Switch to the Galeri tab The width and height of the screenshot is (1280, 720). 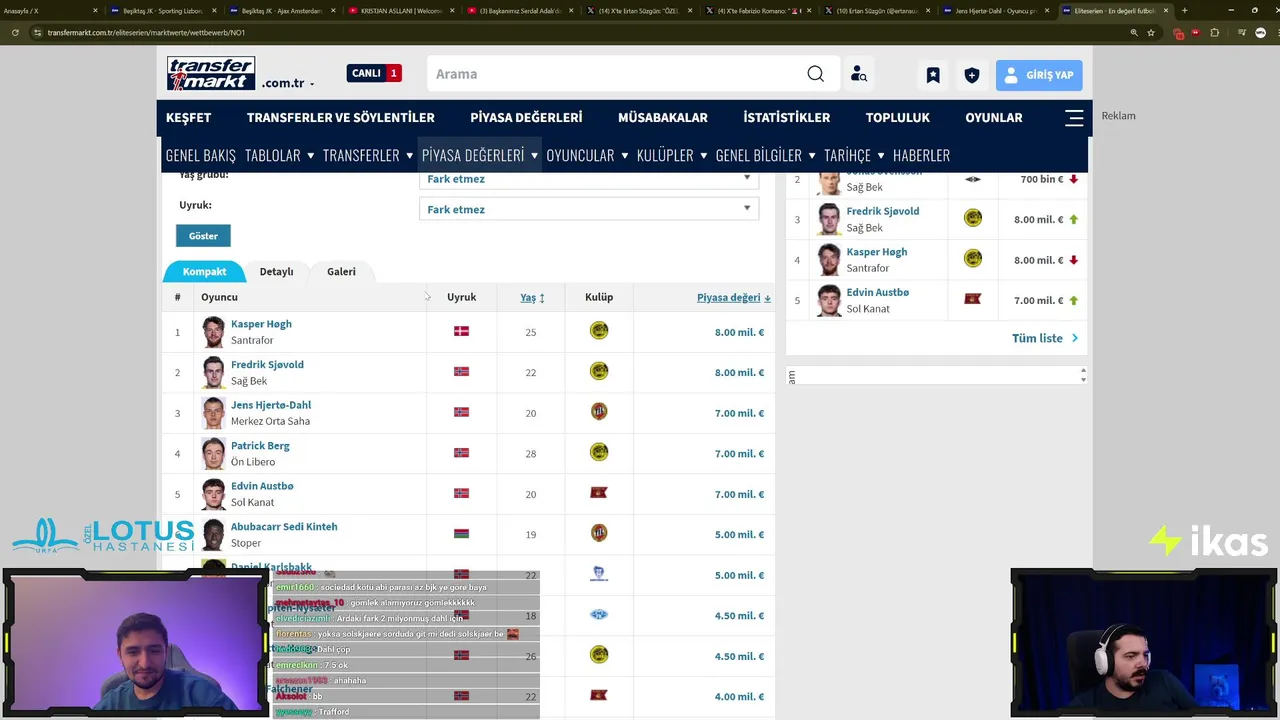[341, 271]
